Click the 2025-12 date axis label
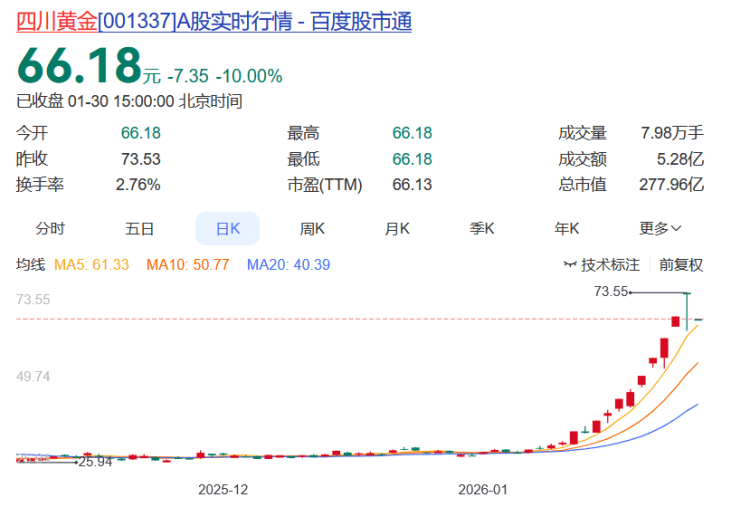The height and width of the screenshot is (507, 750). [222, 490]
